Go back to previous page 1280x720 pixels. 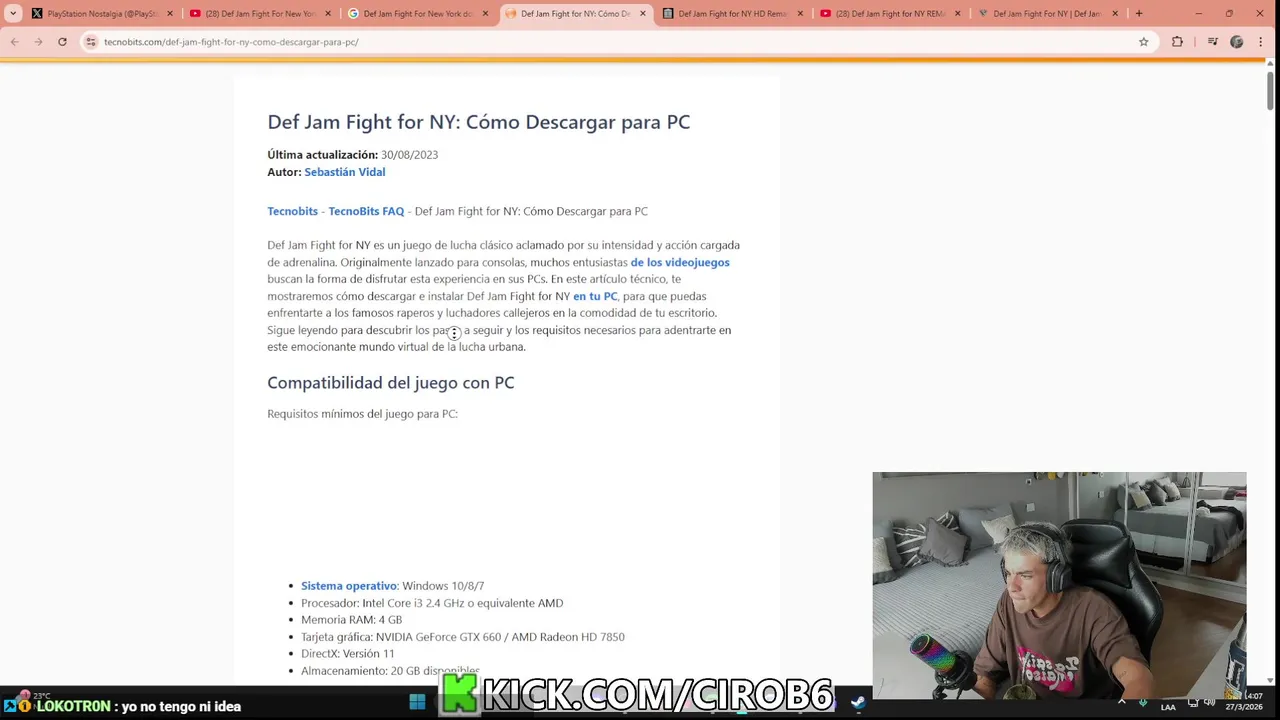(x=14, y=42)
